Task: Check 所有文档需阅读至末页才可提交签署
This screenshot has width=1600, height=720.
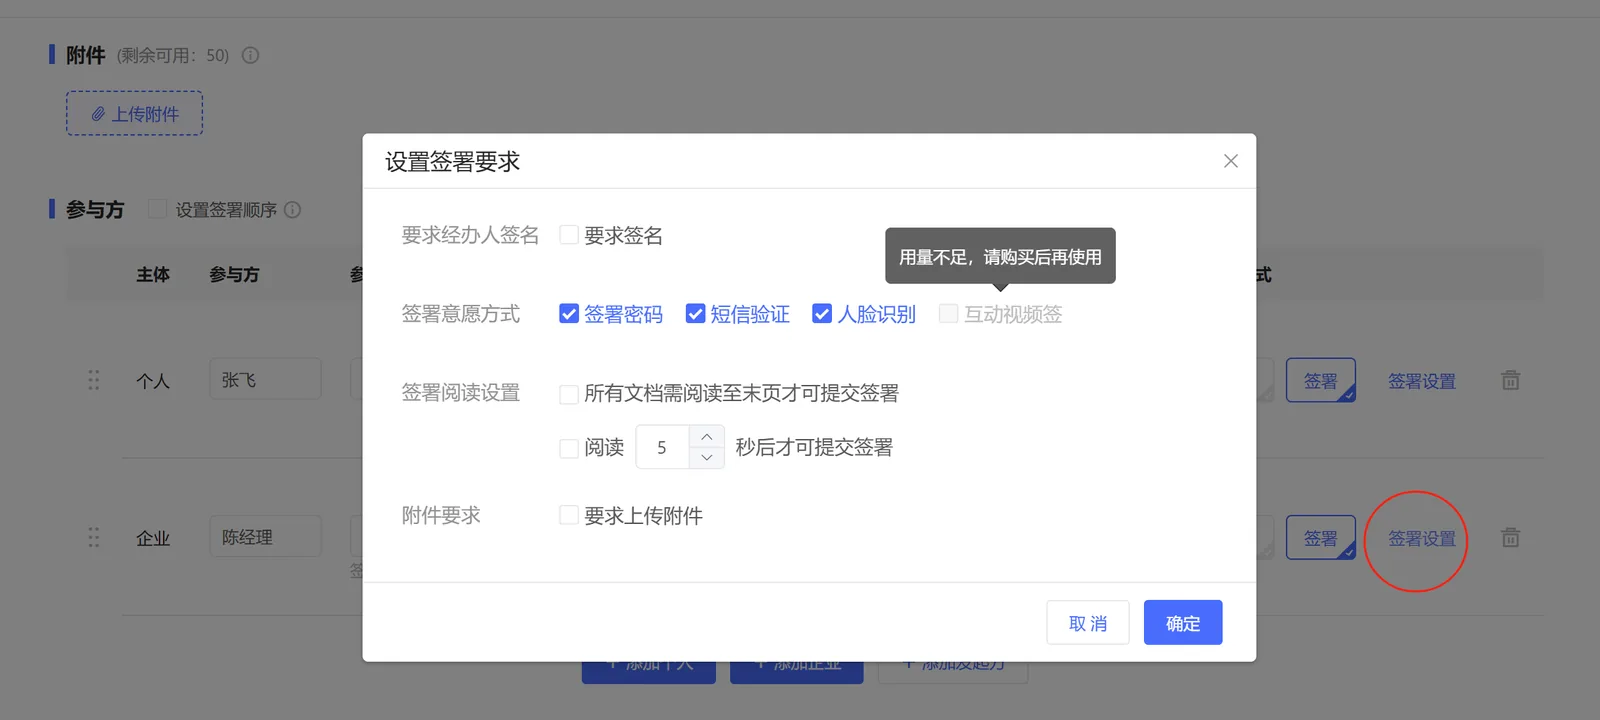Action: (569, 394)
